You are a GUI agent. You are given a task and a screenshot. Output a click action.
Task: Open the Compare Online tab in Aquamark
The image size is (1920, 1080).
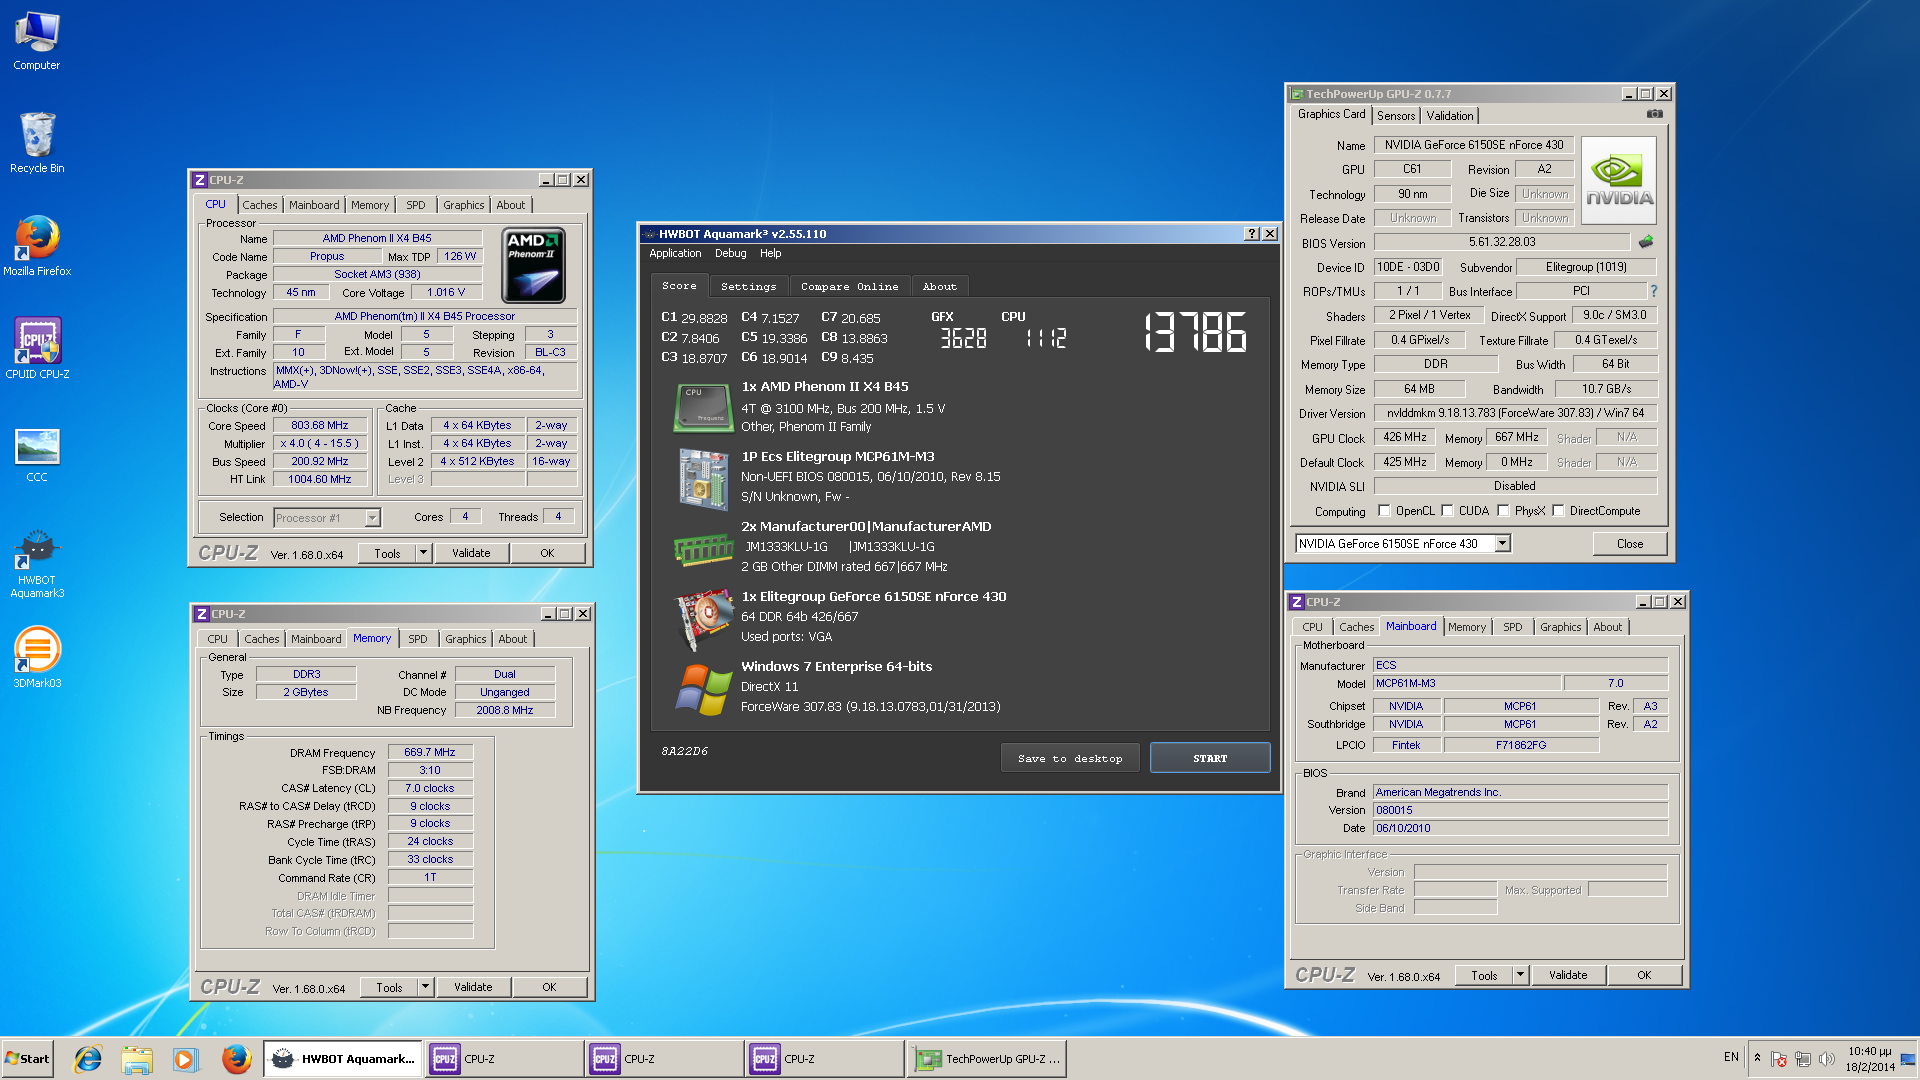coord(849,286)
